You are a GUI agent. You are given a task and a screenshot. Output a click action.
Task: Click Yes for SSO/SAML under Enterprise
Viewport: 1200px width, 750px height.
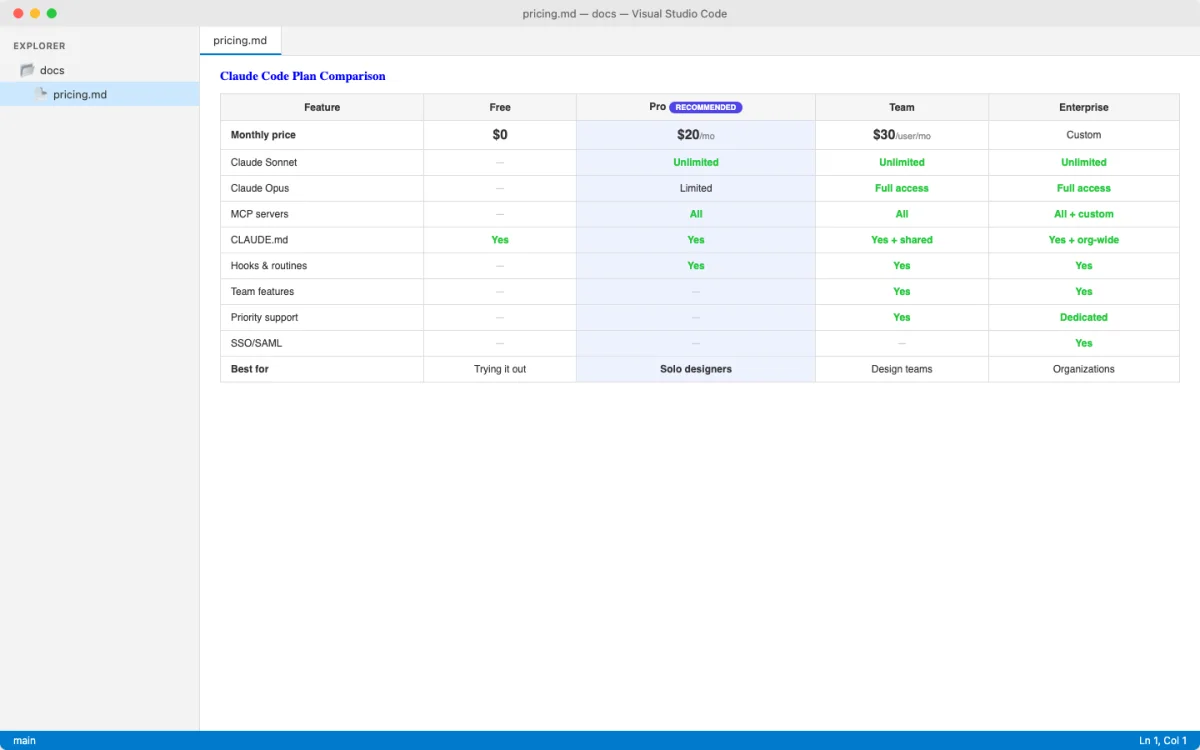(1084, 343)
